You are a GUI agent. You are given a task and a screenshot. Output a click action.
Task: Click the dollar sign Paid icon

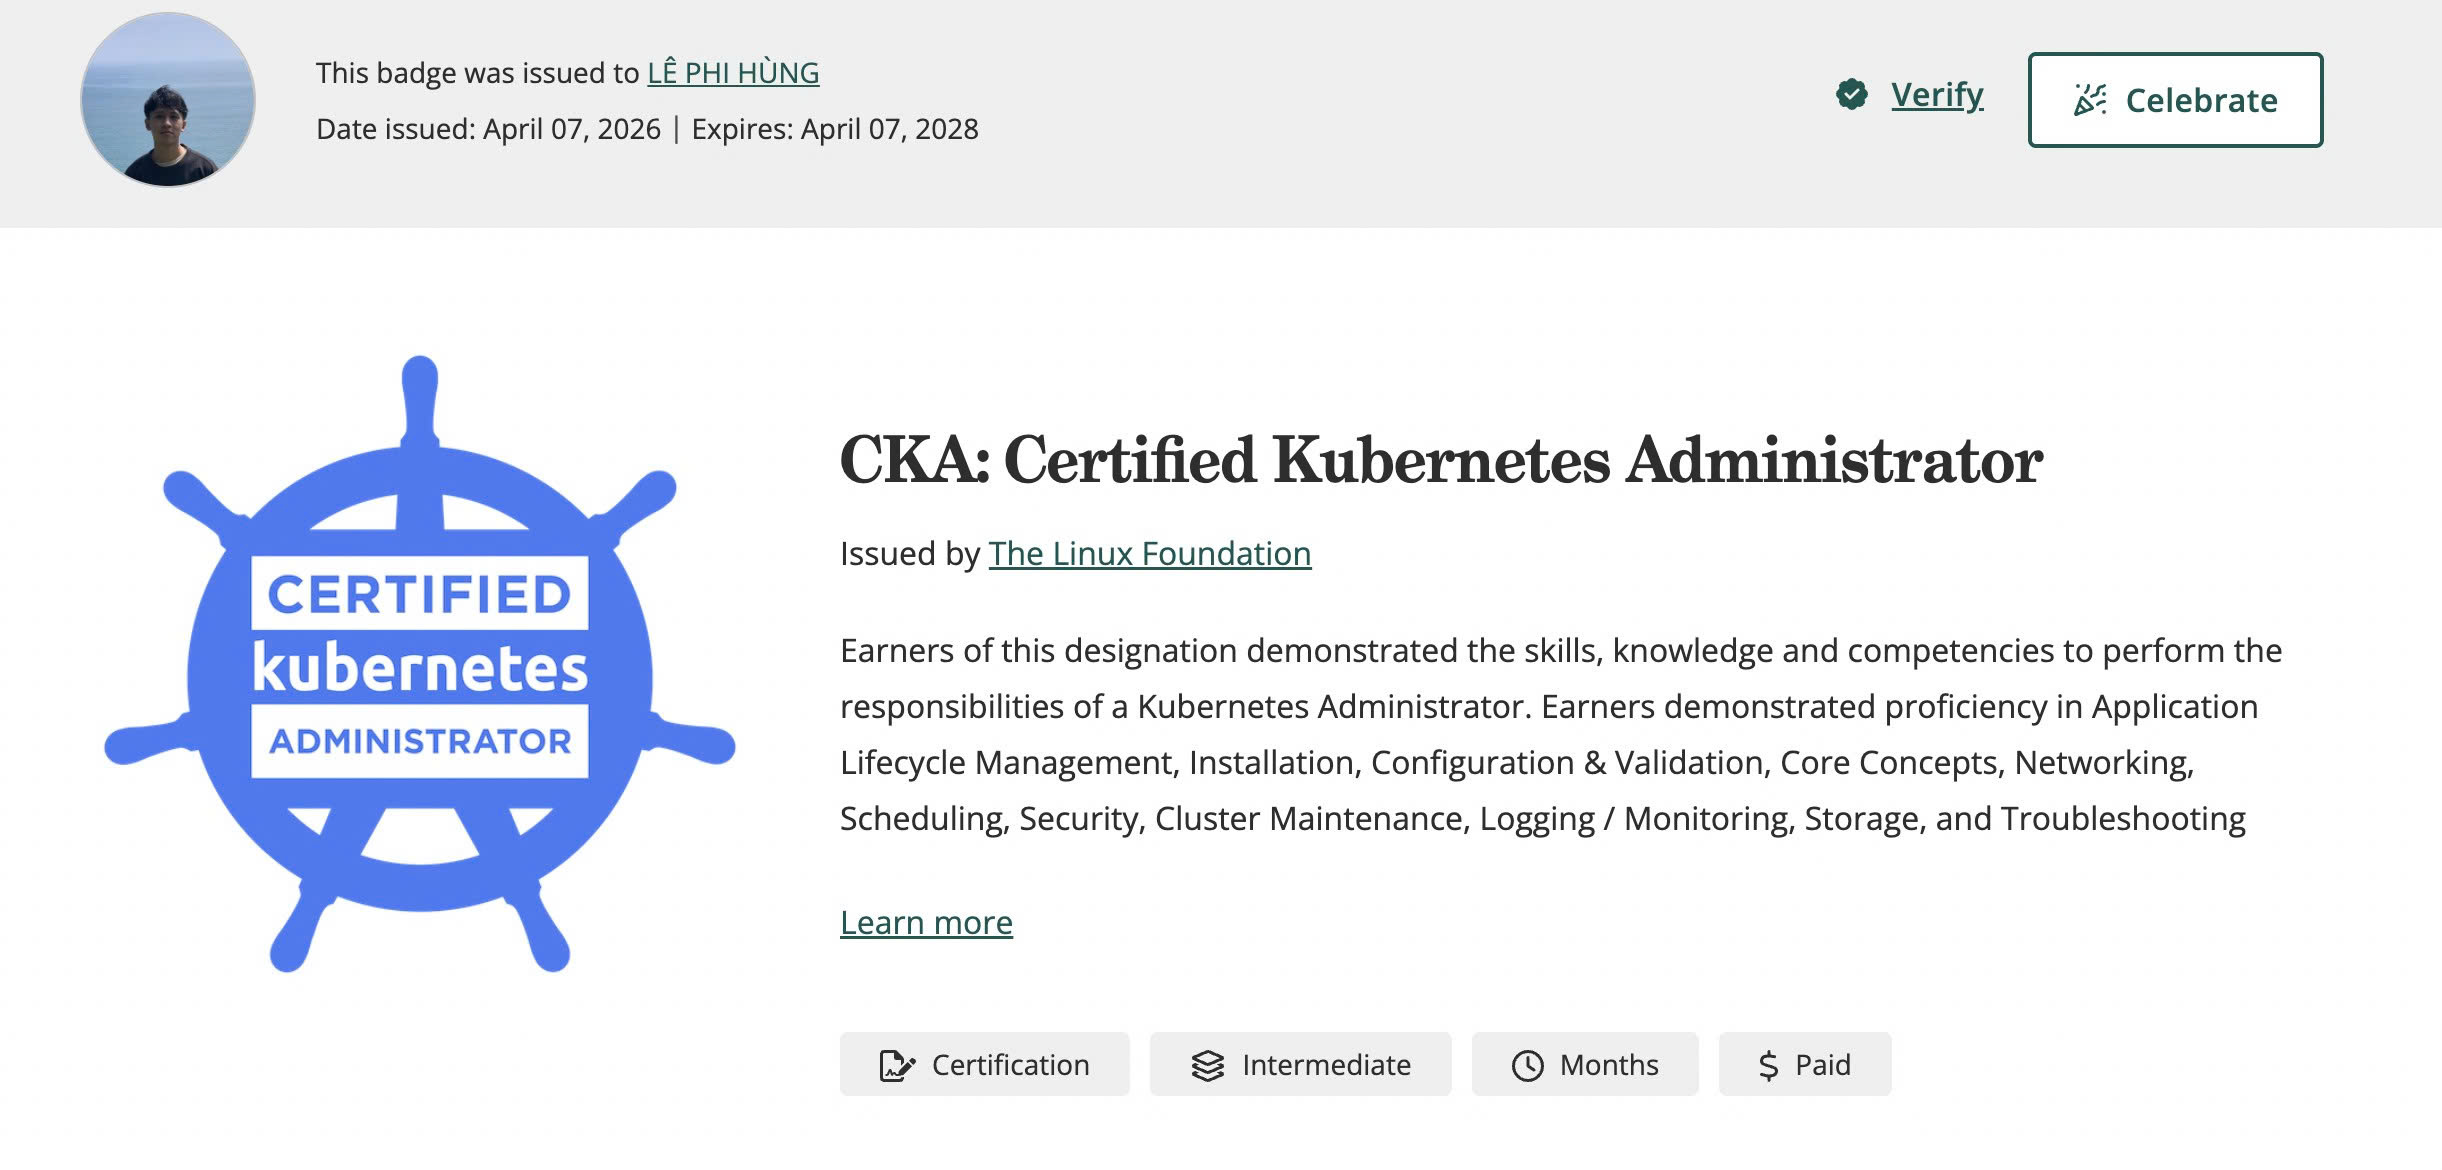click(1768, 1065)
